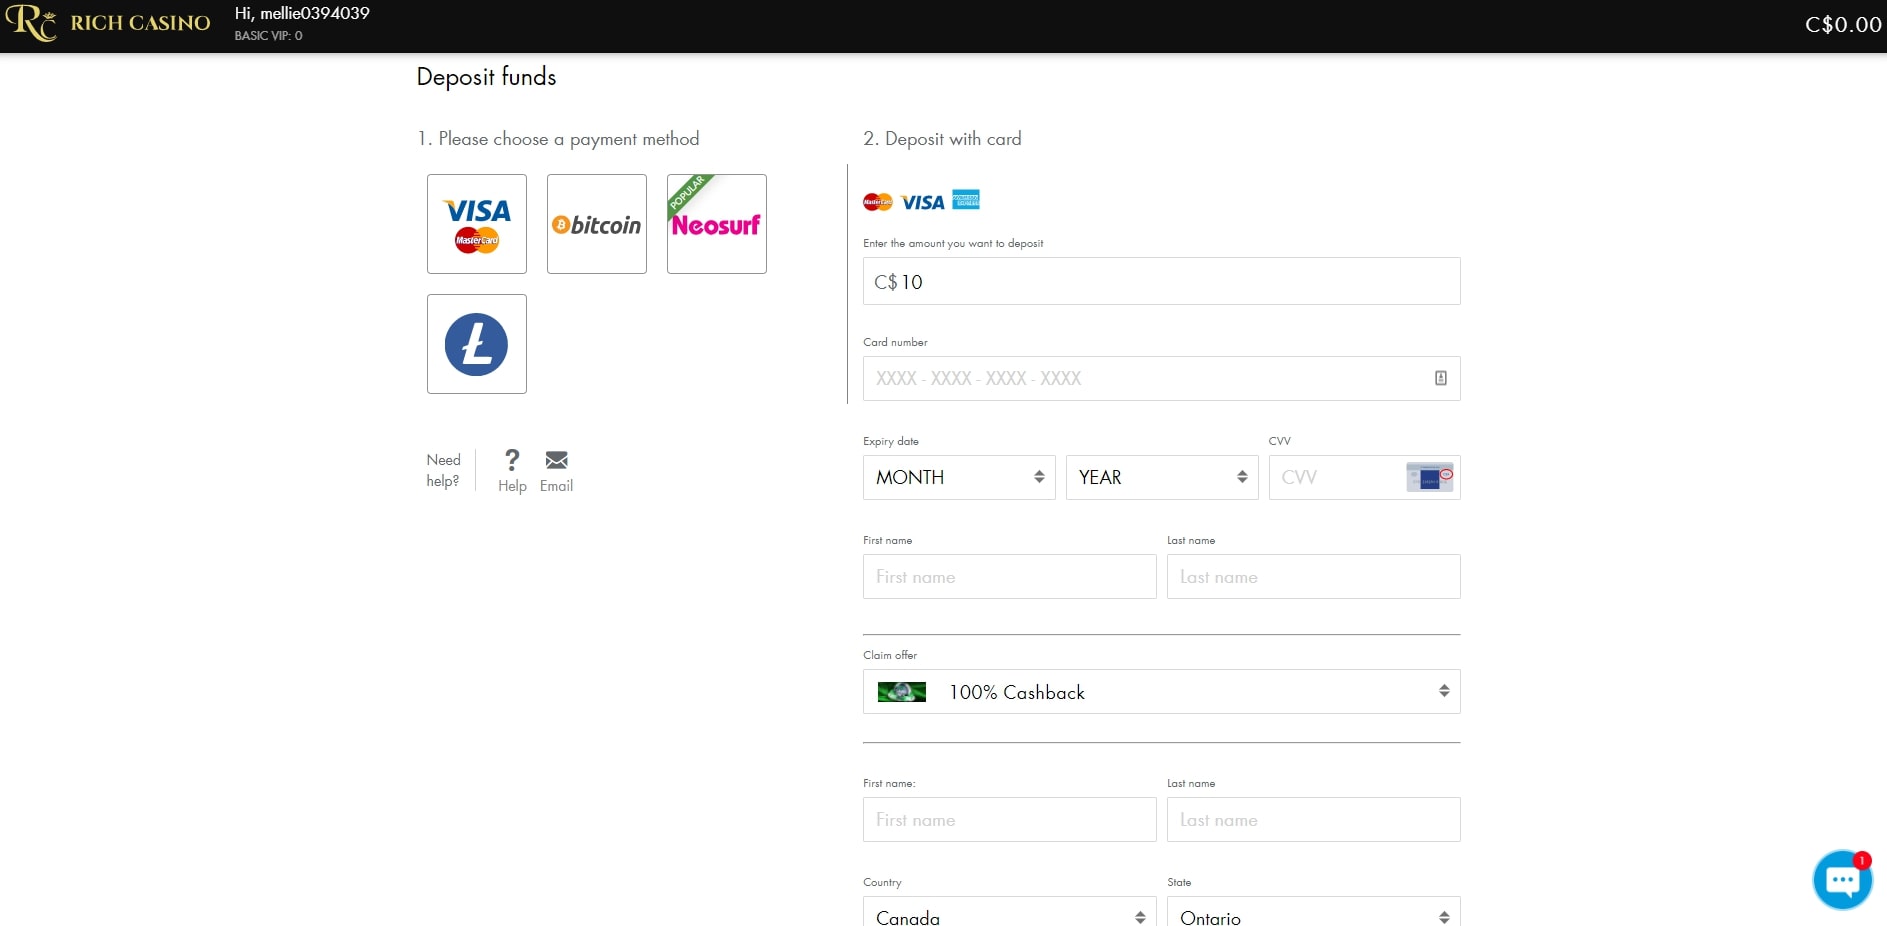Image resolution: width=1887 pixels, height=926 pixels.
Task: Click Visa logo above deposit form
Action: coord(922,202)
